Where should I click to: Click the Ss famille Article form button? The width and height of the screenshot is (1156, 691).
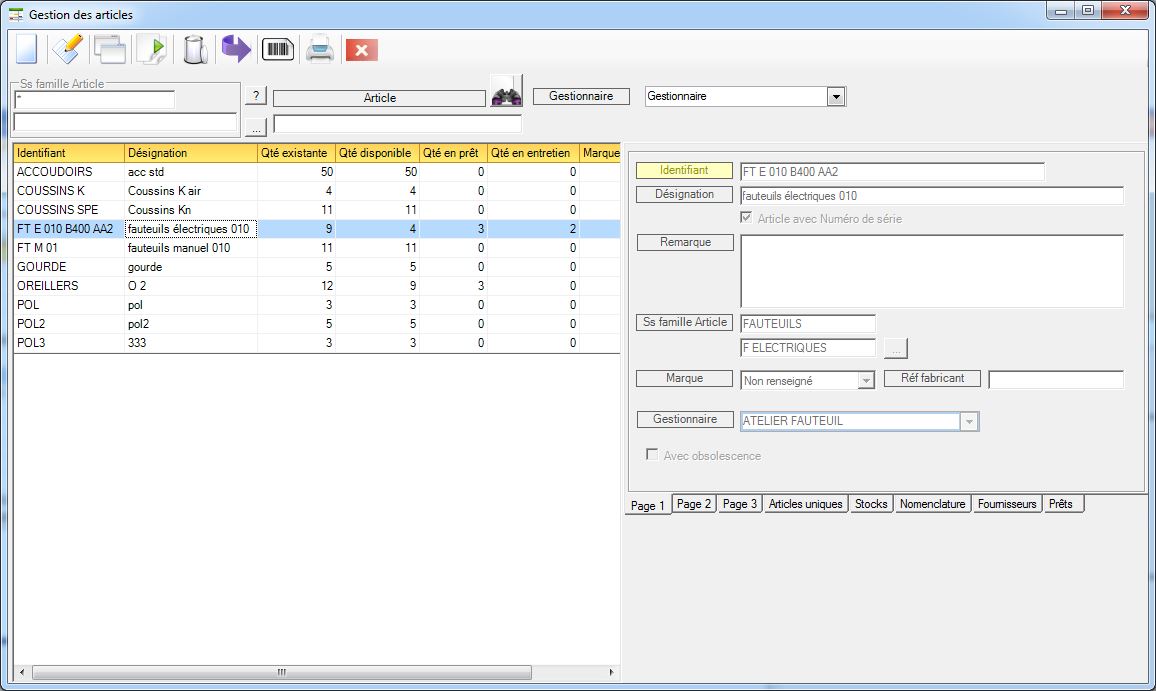pos(684,322)
